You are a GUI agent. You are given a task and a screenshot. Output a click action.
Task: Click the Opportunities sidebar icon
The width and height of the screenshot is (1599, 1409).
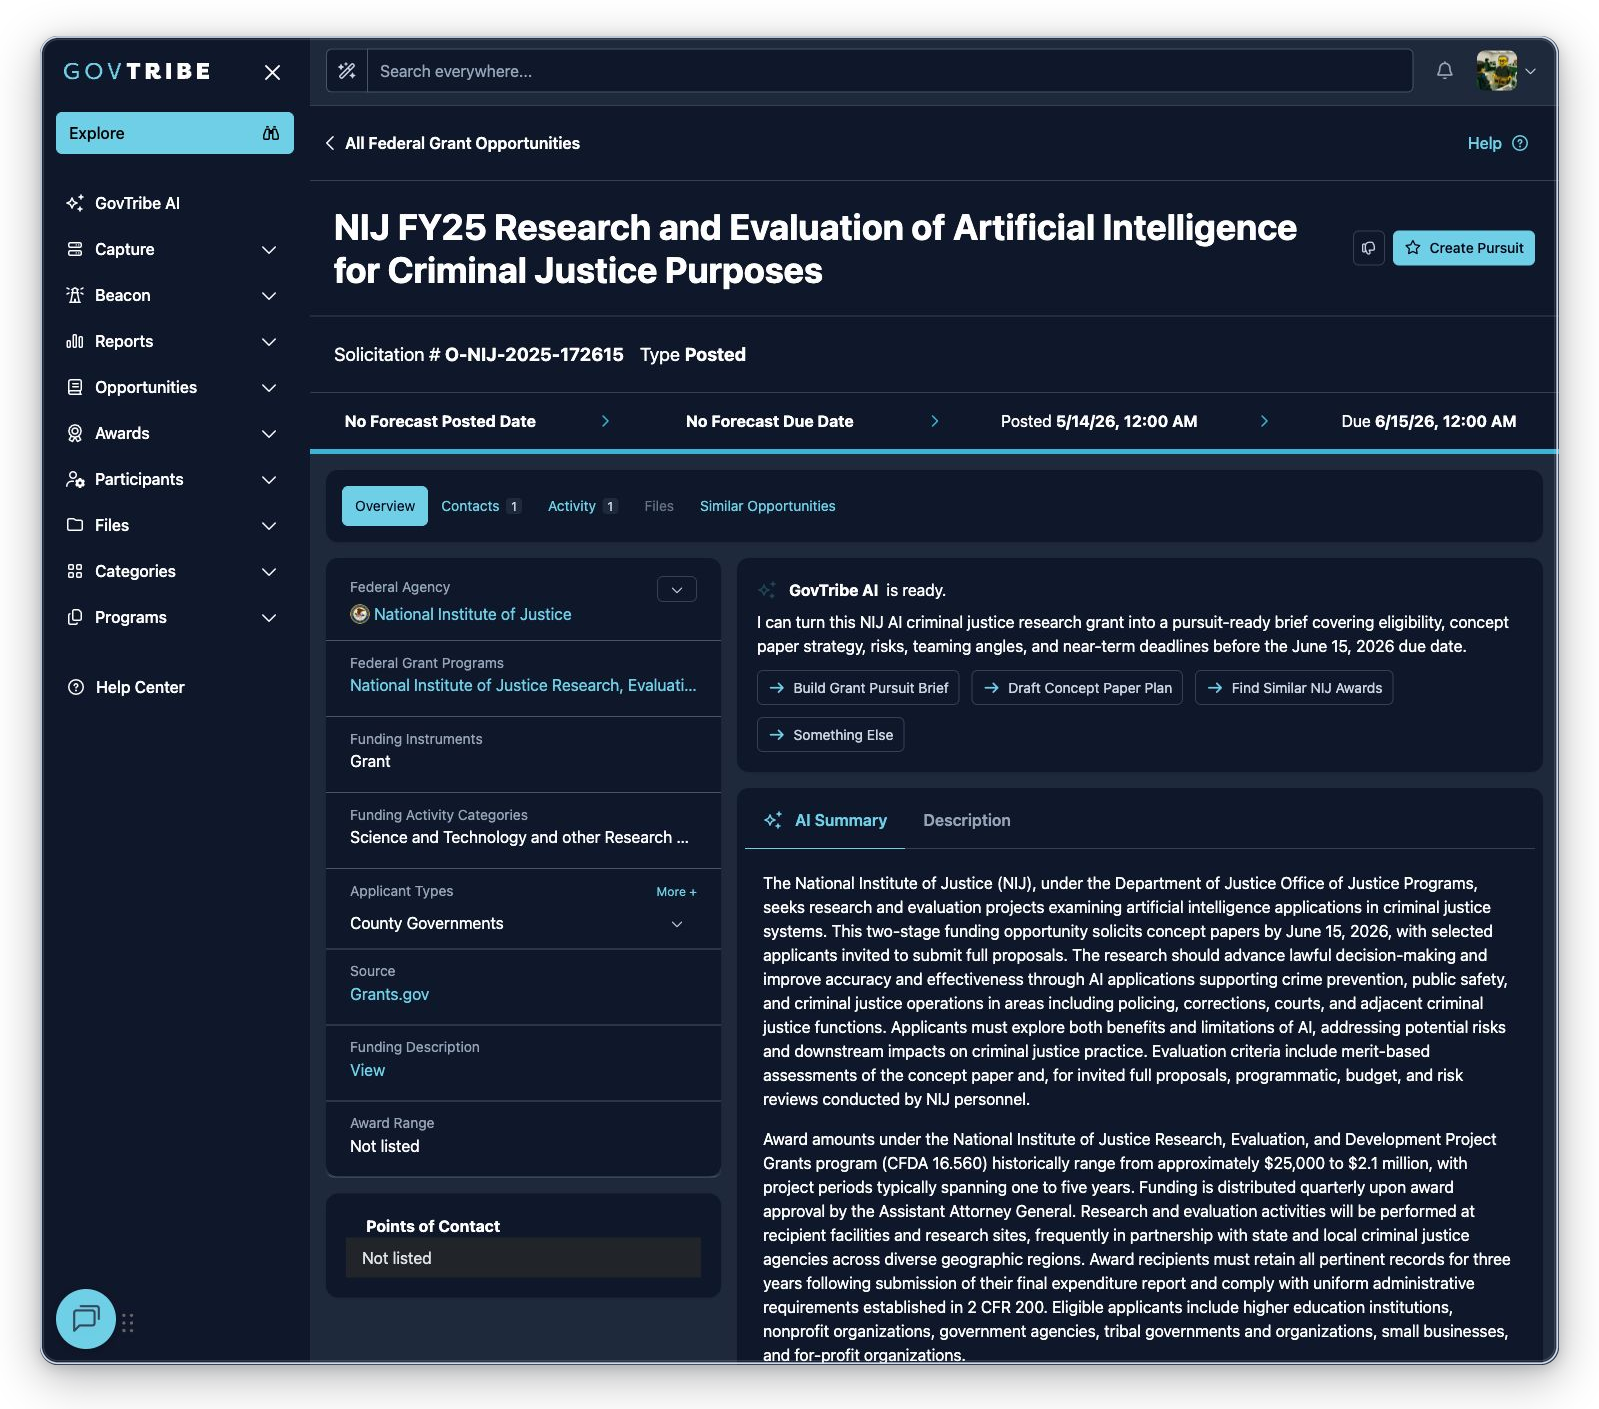(75, 387)
